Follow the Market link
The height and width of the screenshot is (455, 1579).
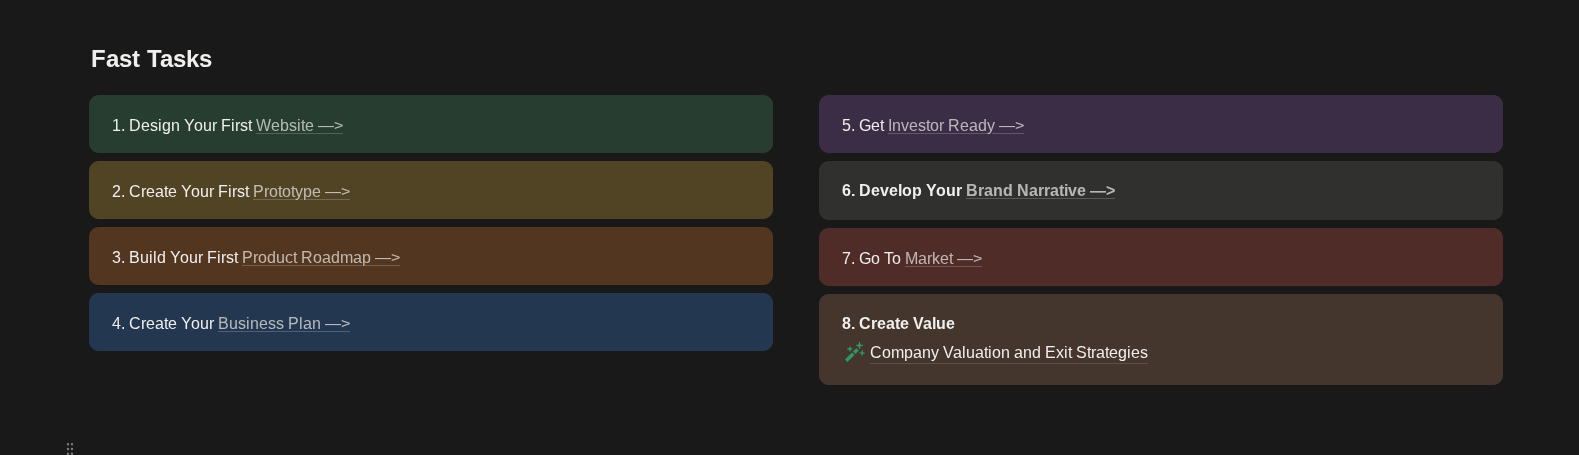coord(942,259)
